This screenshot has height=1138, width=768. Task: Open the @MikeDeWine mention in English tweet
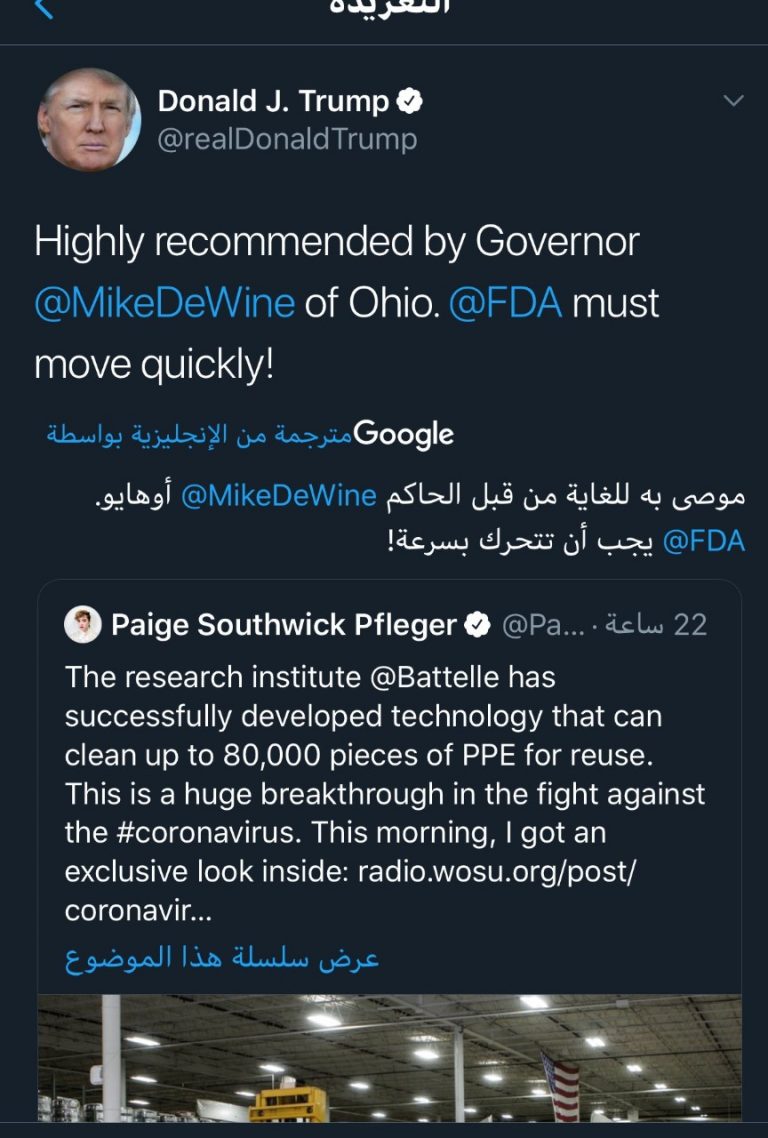[165, 303]
